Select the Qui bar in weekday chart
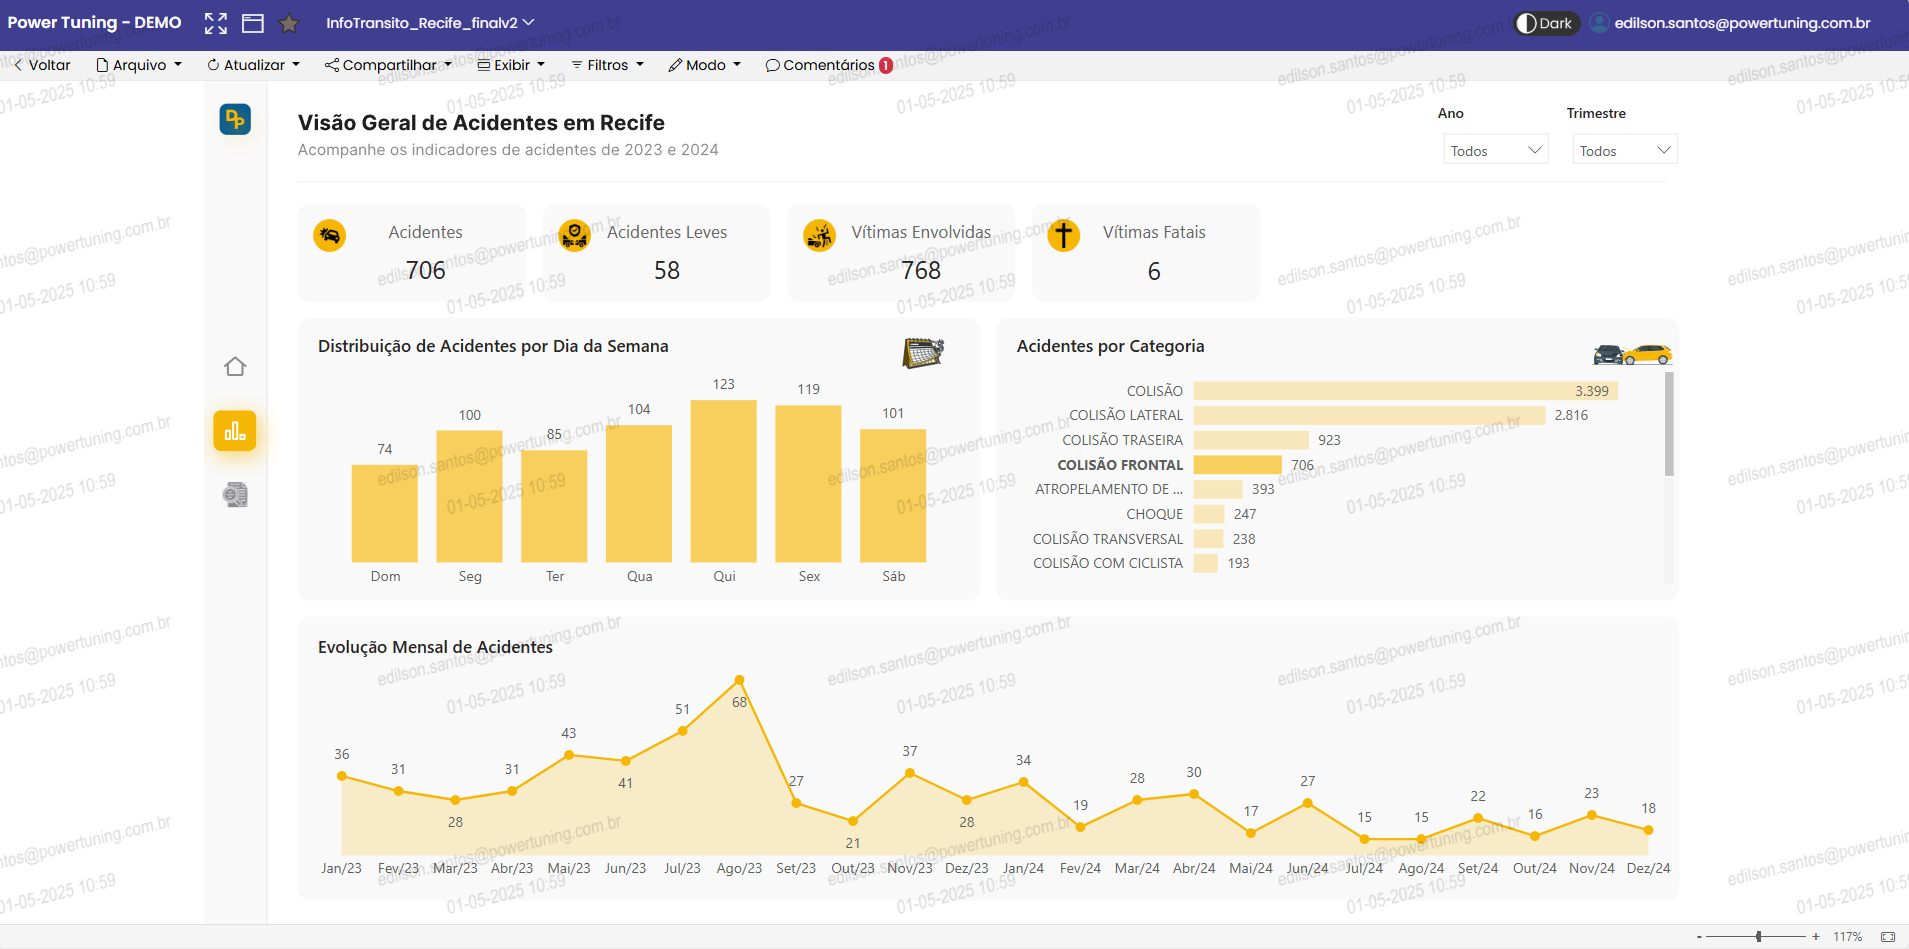1909x949 pixels. (x=723, y=481)
